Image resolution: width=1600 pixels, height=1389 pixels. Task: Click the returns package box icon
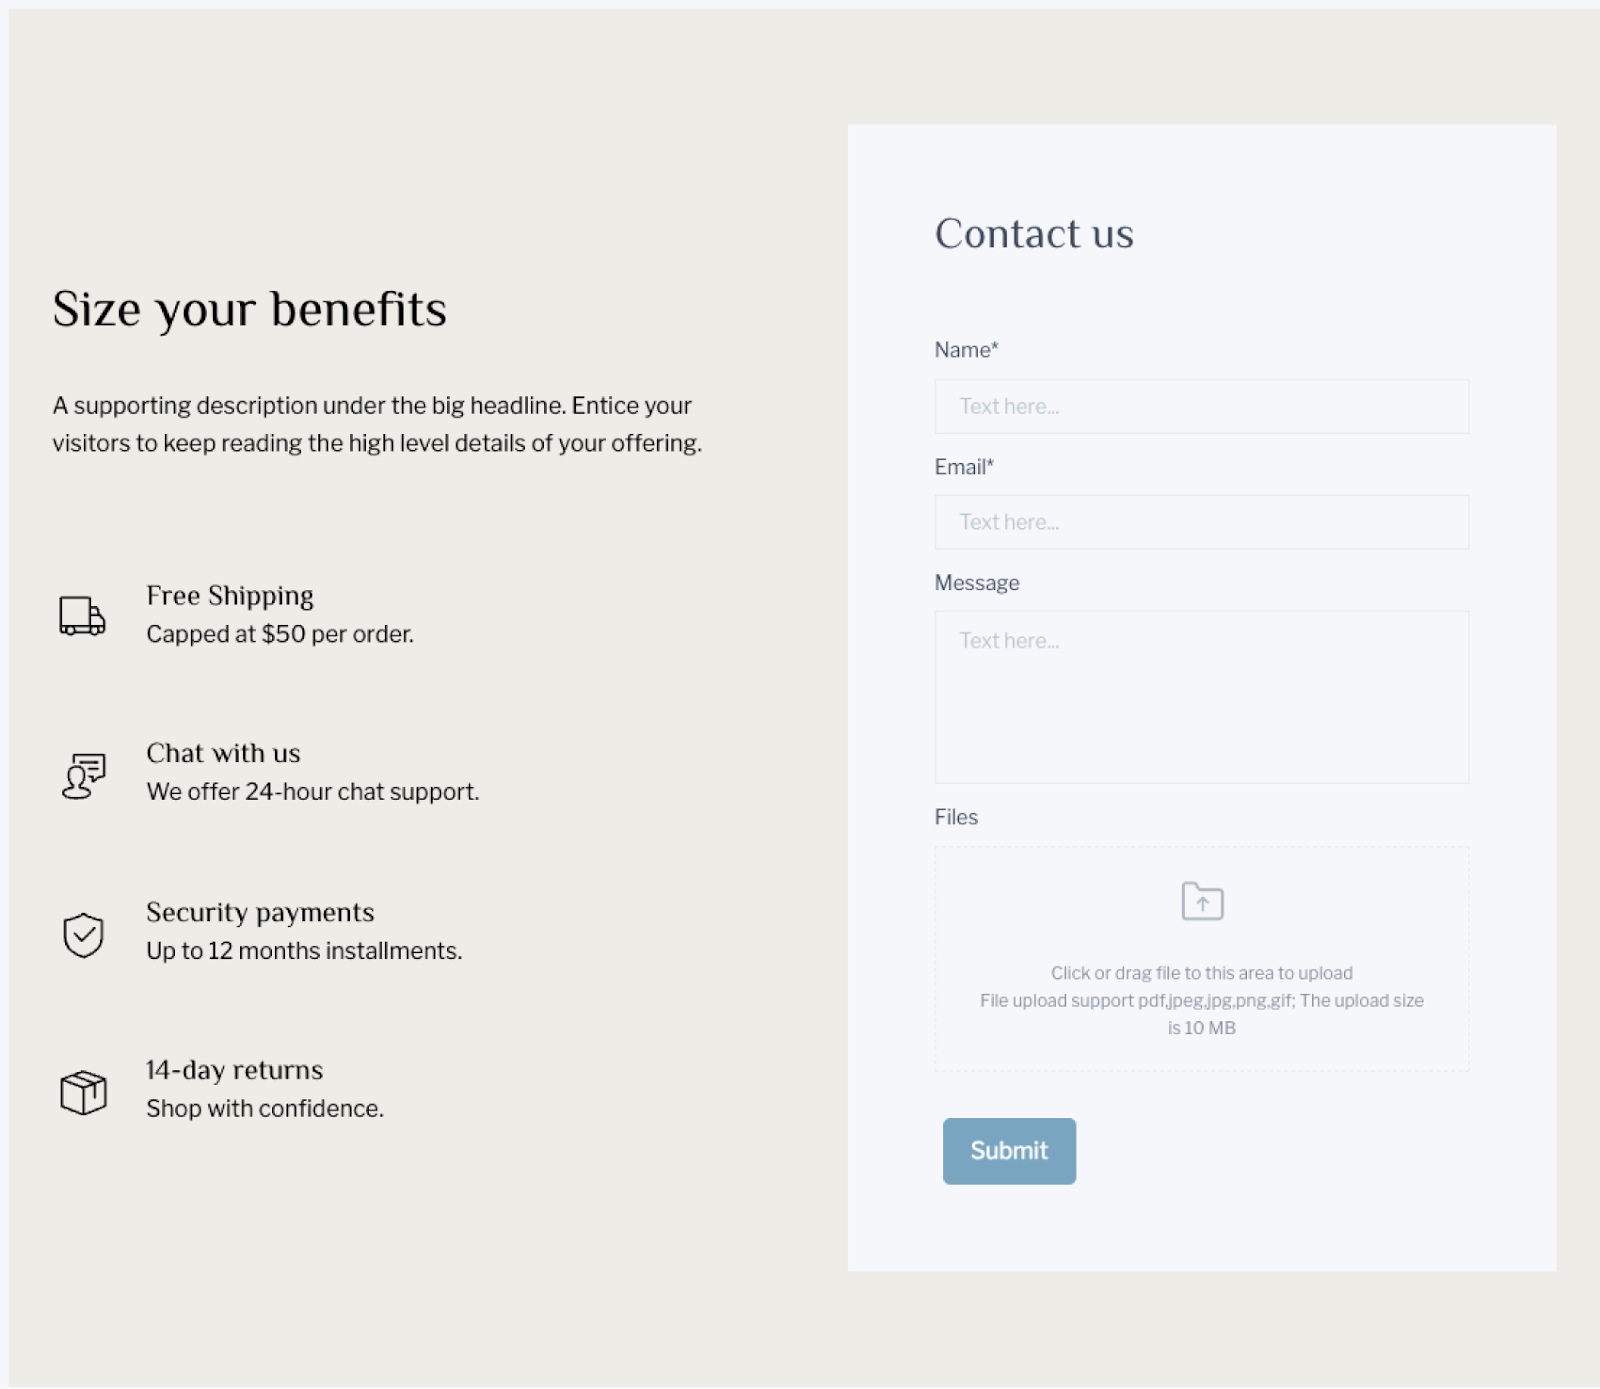[83, 1092]
